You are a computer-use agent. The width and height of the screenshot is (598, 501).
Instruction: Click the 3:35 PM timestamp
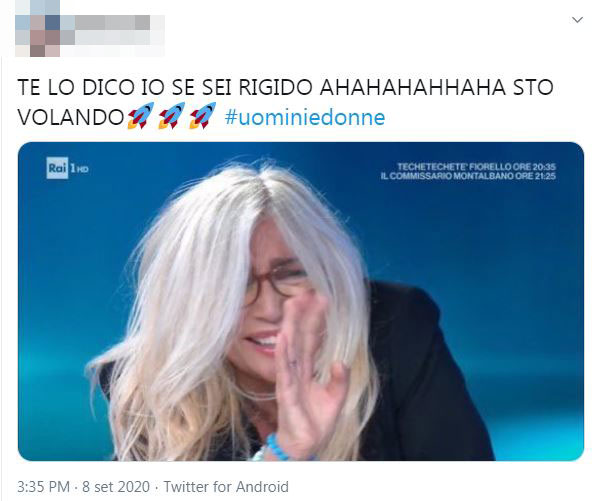(43, 487)
